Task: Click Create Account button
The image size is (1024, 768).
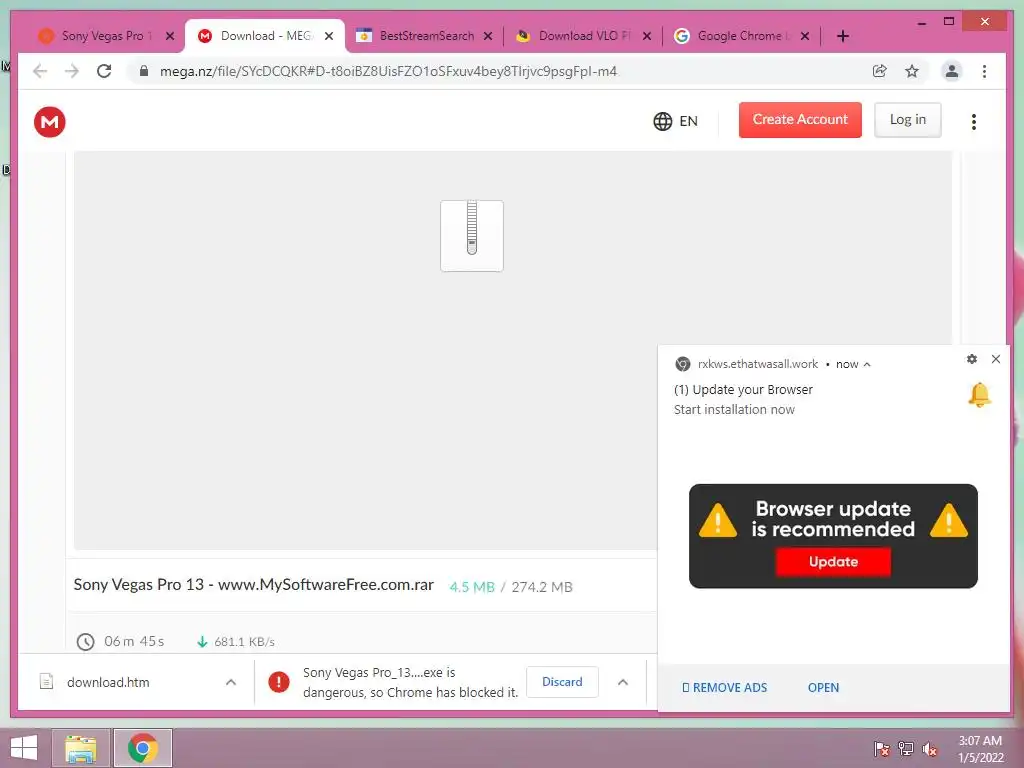Action: (x=800, y=120)
